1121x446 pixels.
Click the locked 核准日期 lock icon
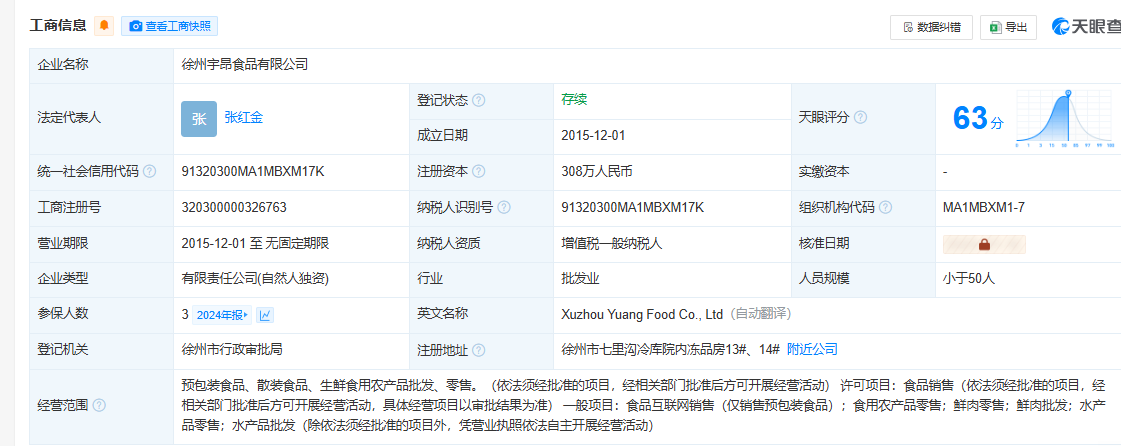984,244
